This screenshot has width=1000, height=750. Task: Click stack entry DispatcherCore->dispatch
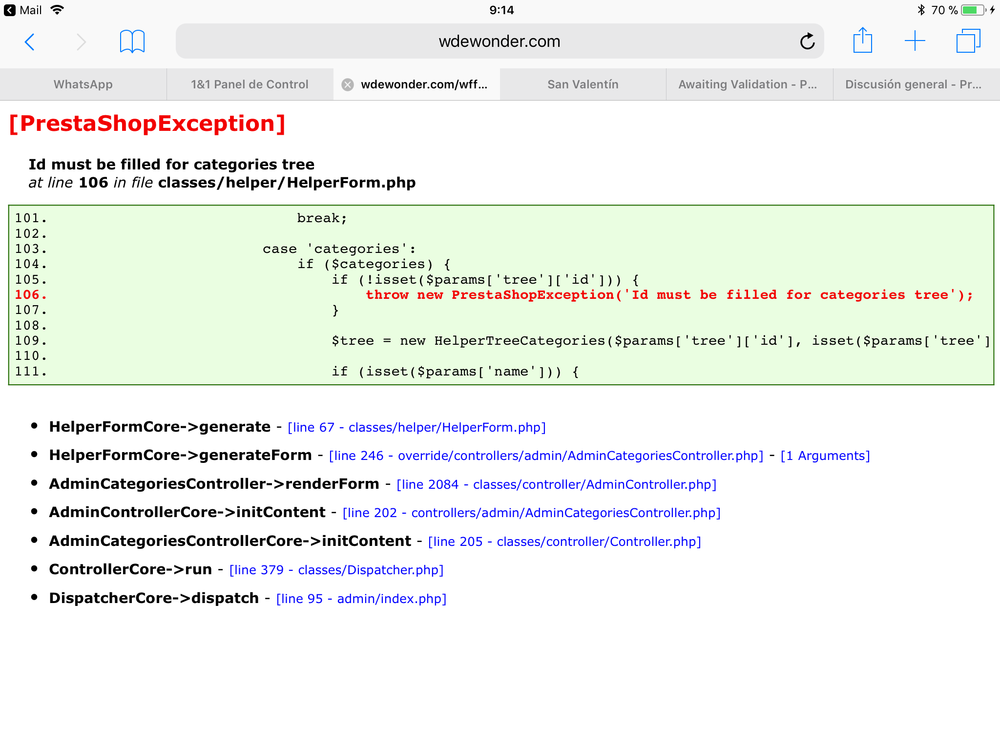[154, 598]
